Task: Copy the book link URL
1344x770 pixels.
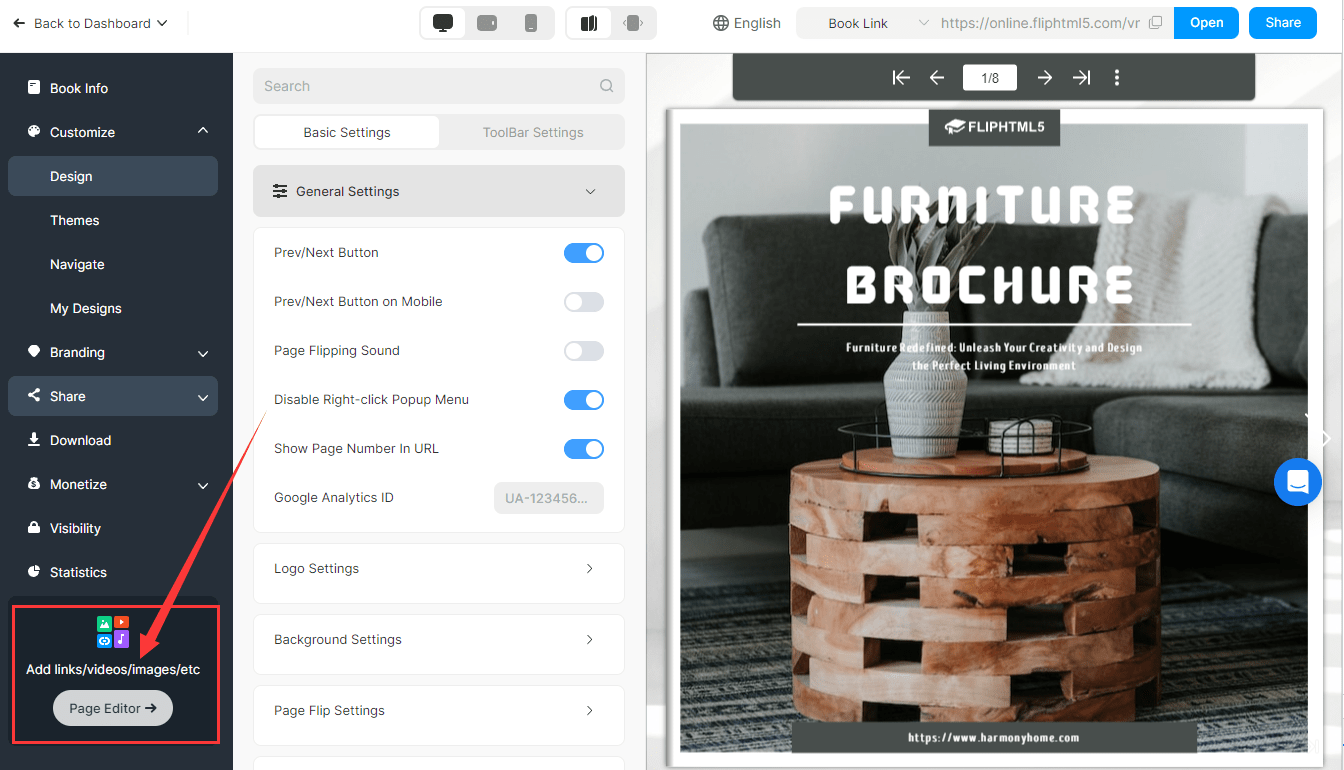Action: 1155,23
